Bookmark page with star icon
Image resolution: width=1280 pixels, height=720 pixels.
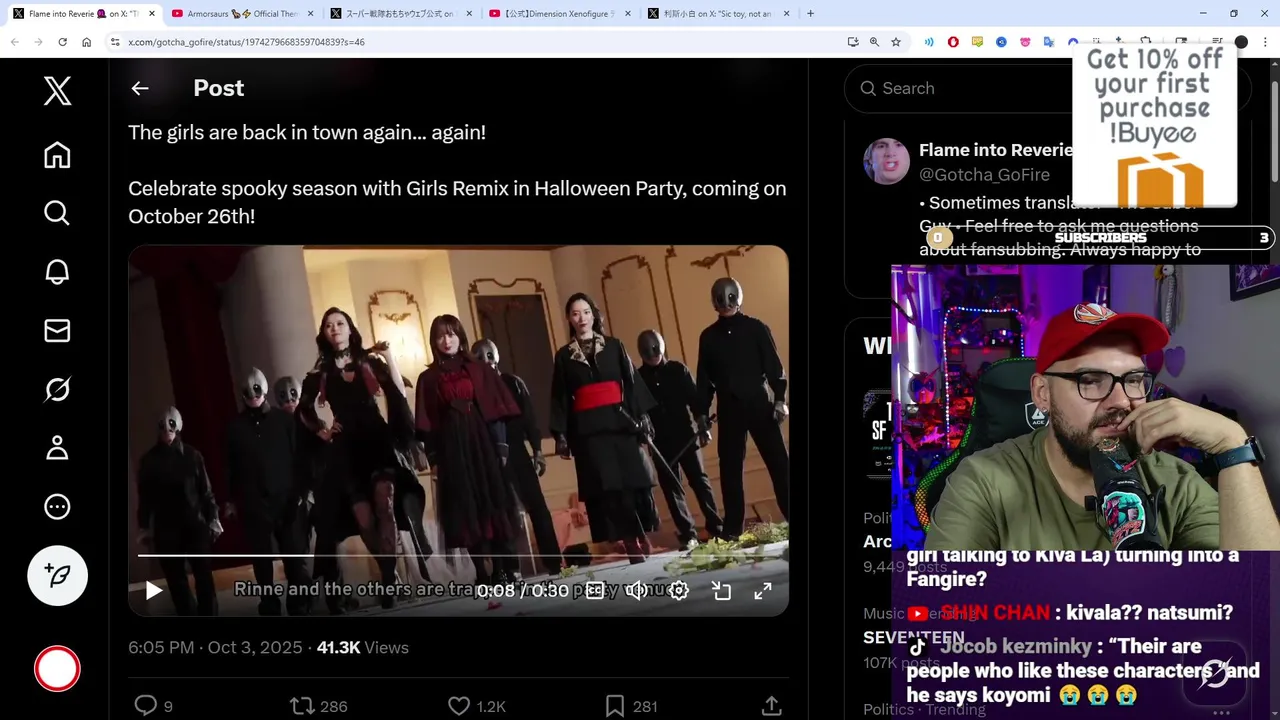coord(896,42)
